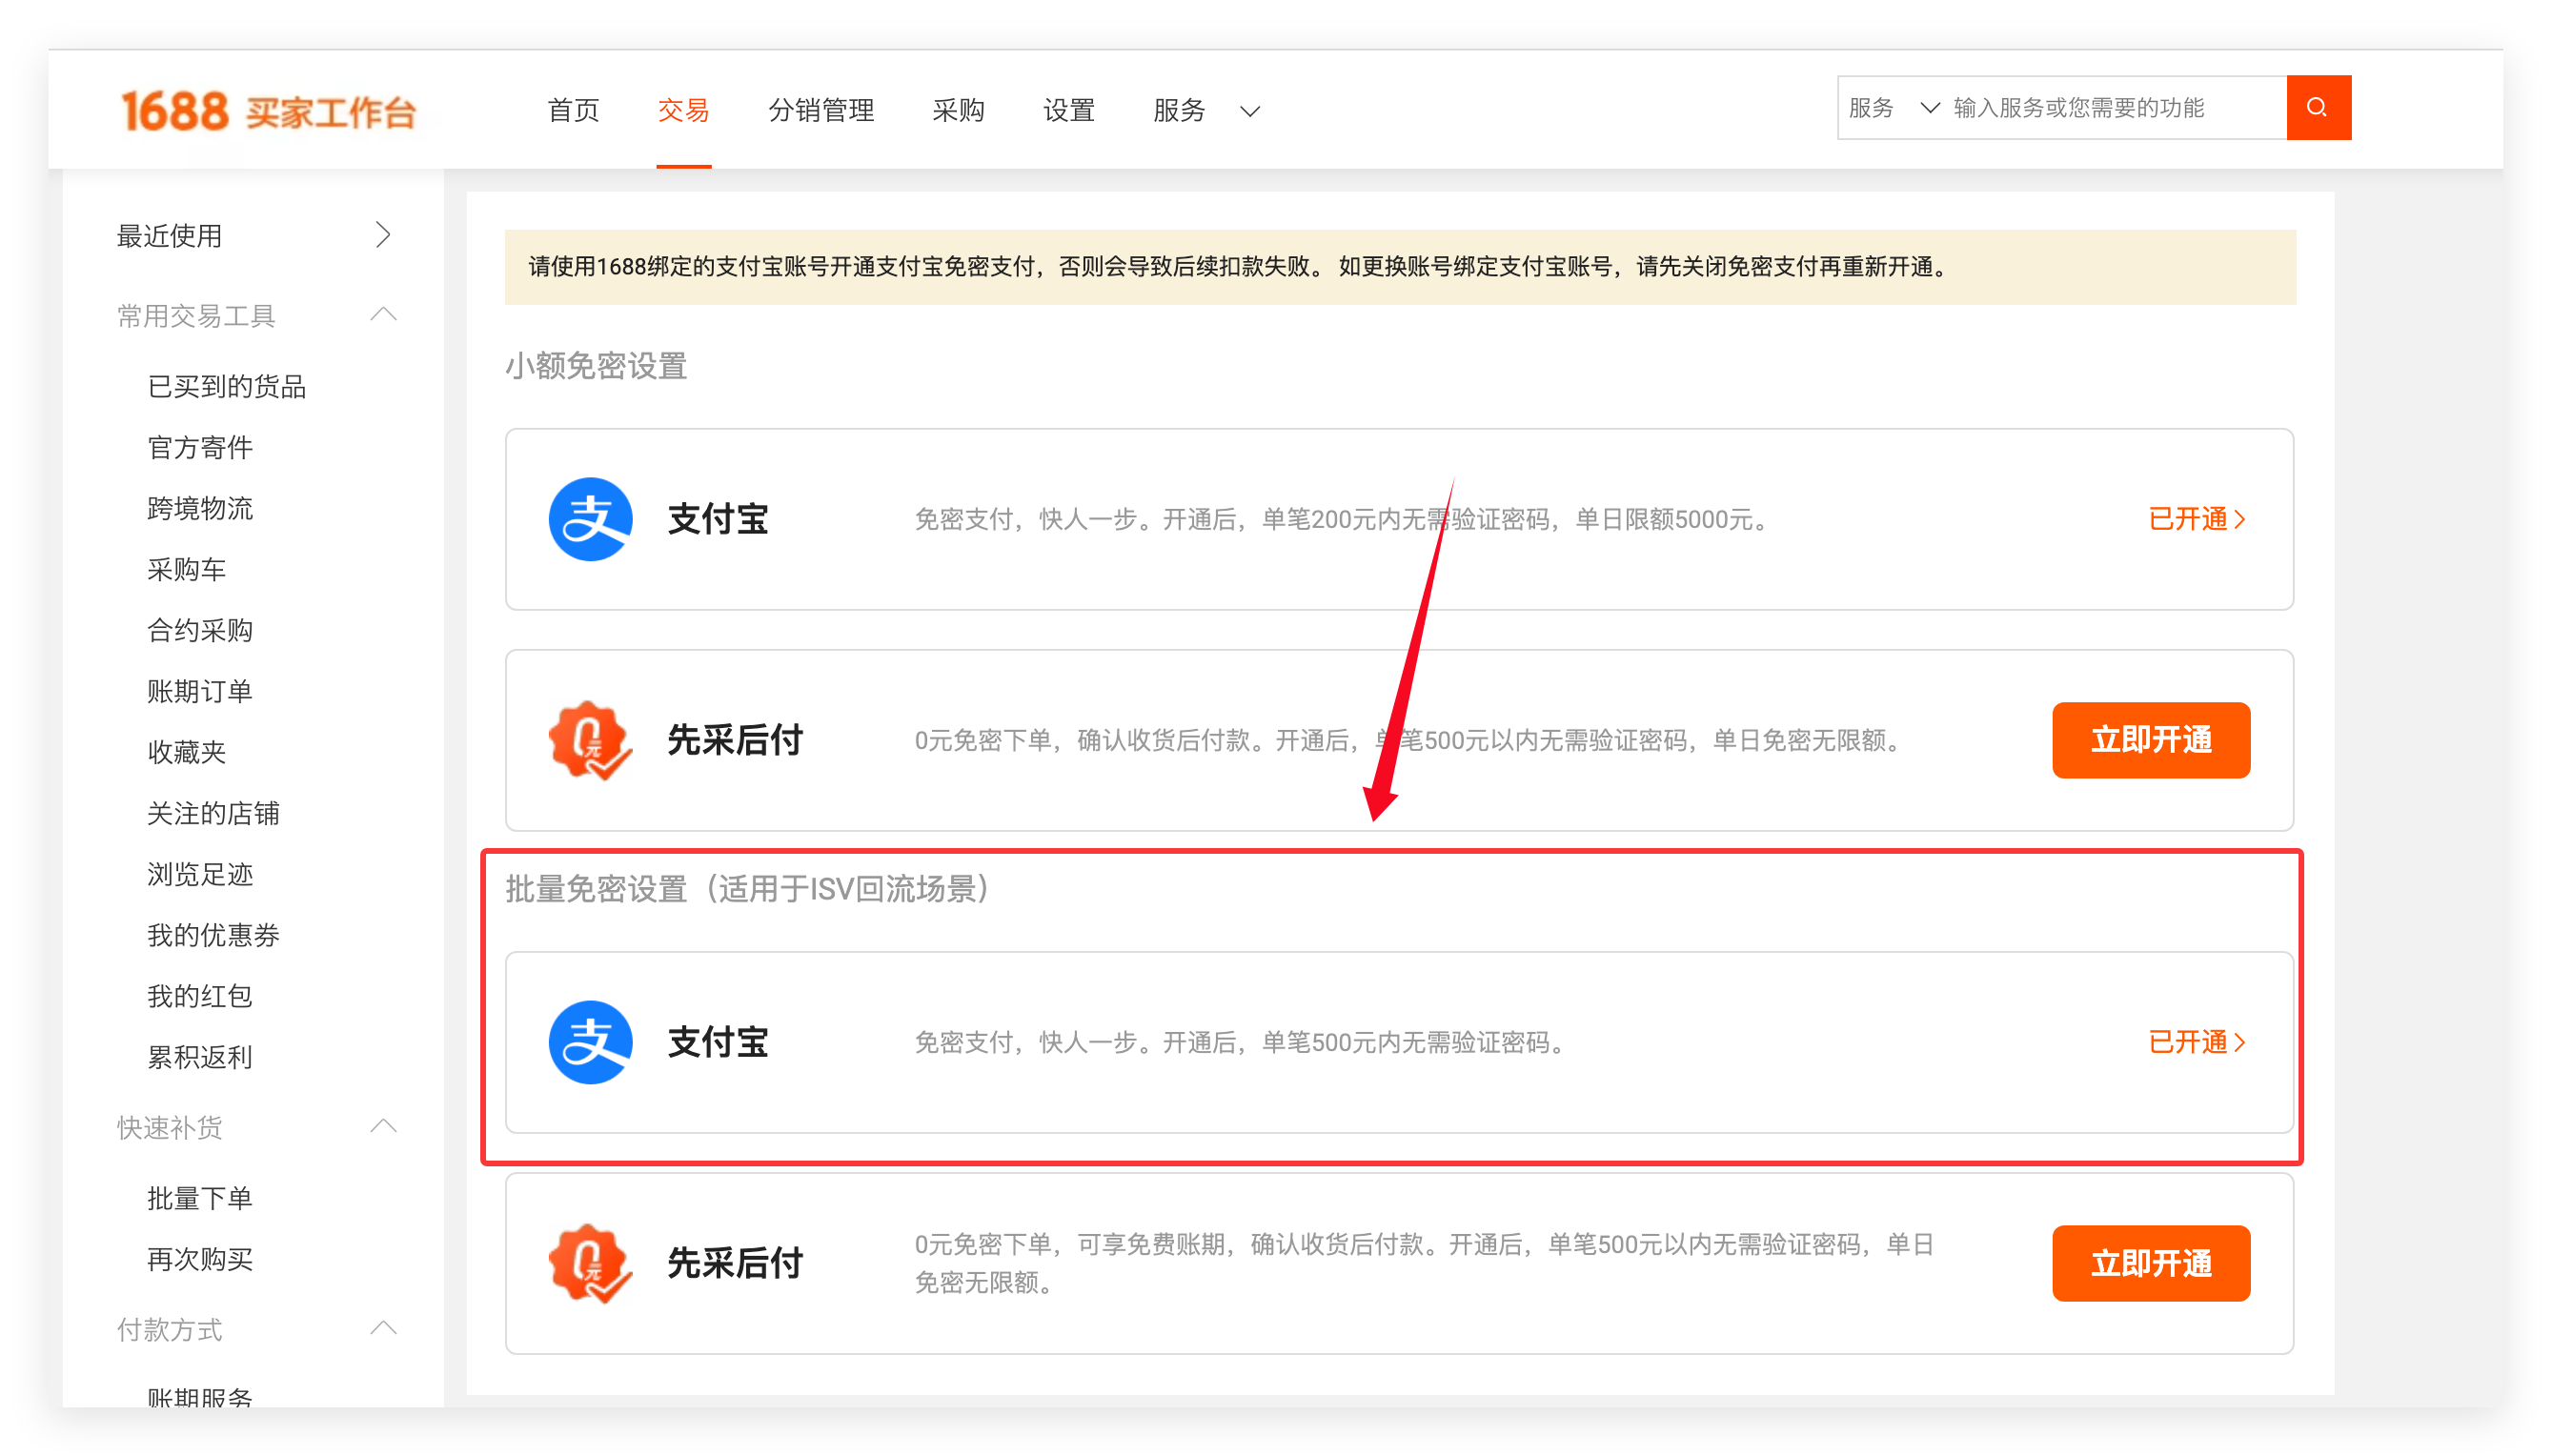Open the 分销管理 menu tab

pyautogui.click(x=821, y=110)
